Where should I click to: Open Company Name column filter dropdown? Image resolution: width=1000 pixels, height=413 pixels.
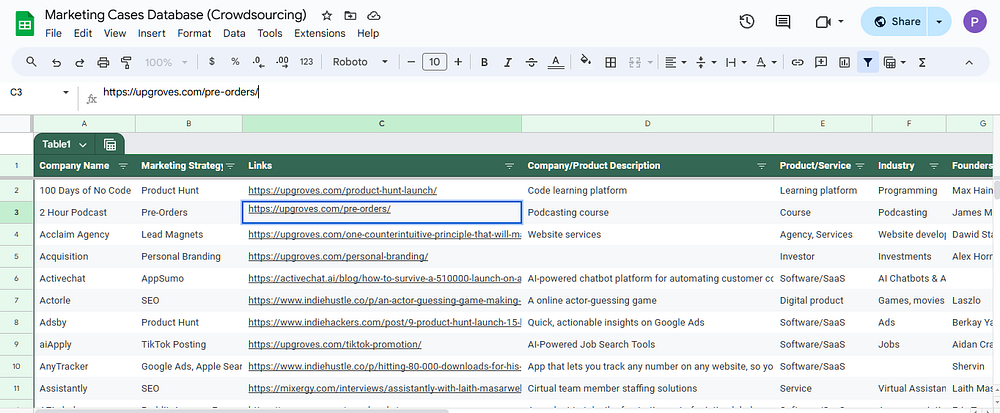[x=123, y=166]
